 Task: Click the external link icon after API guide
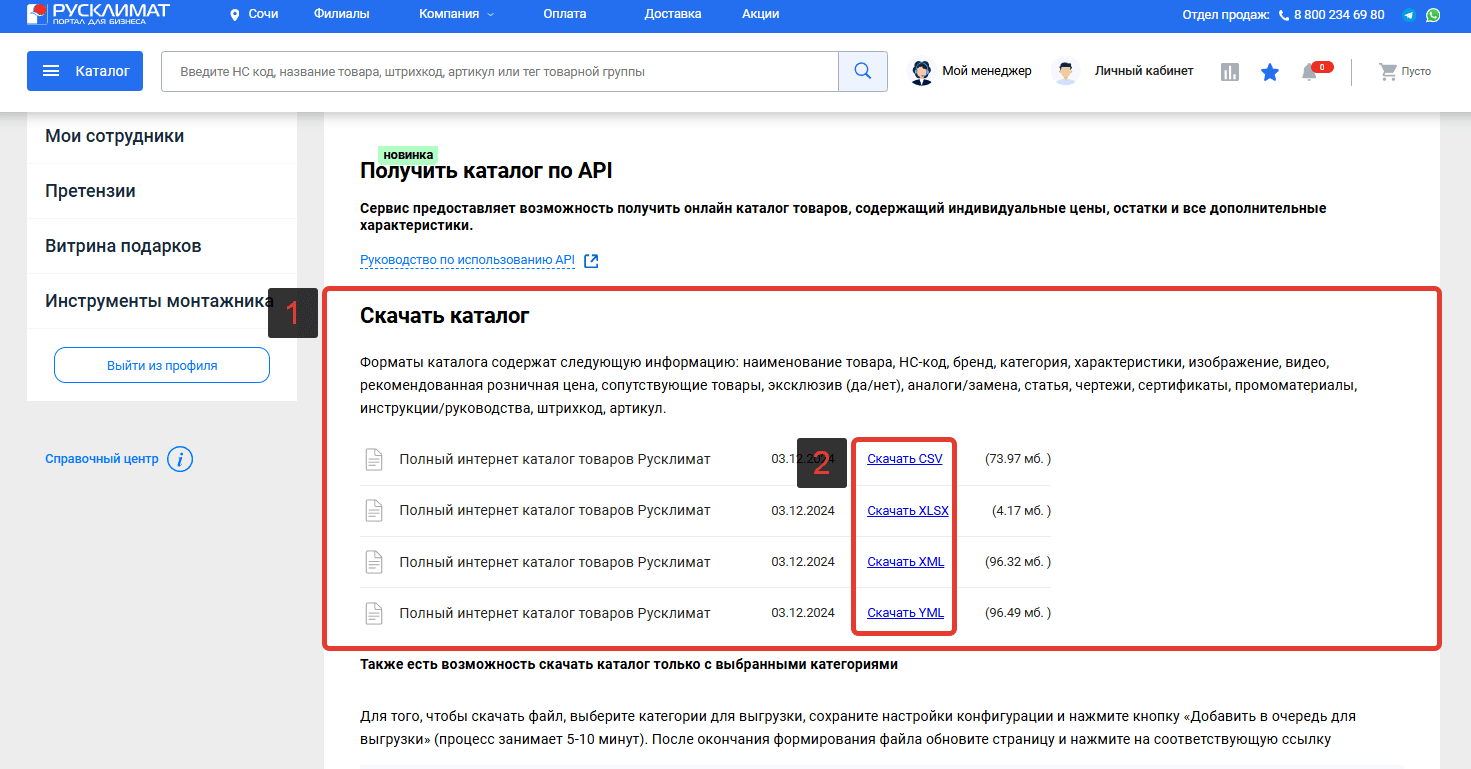tap(591, 261)
